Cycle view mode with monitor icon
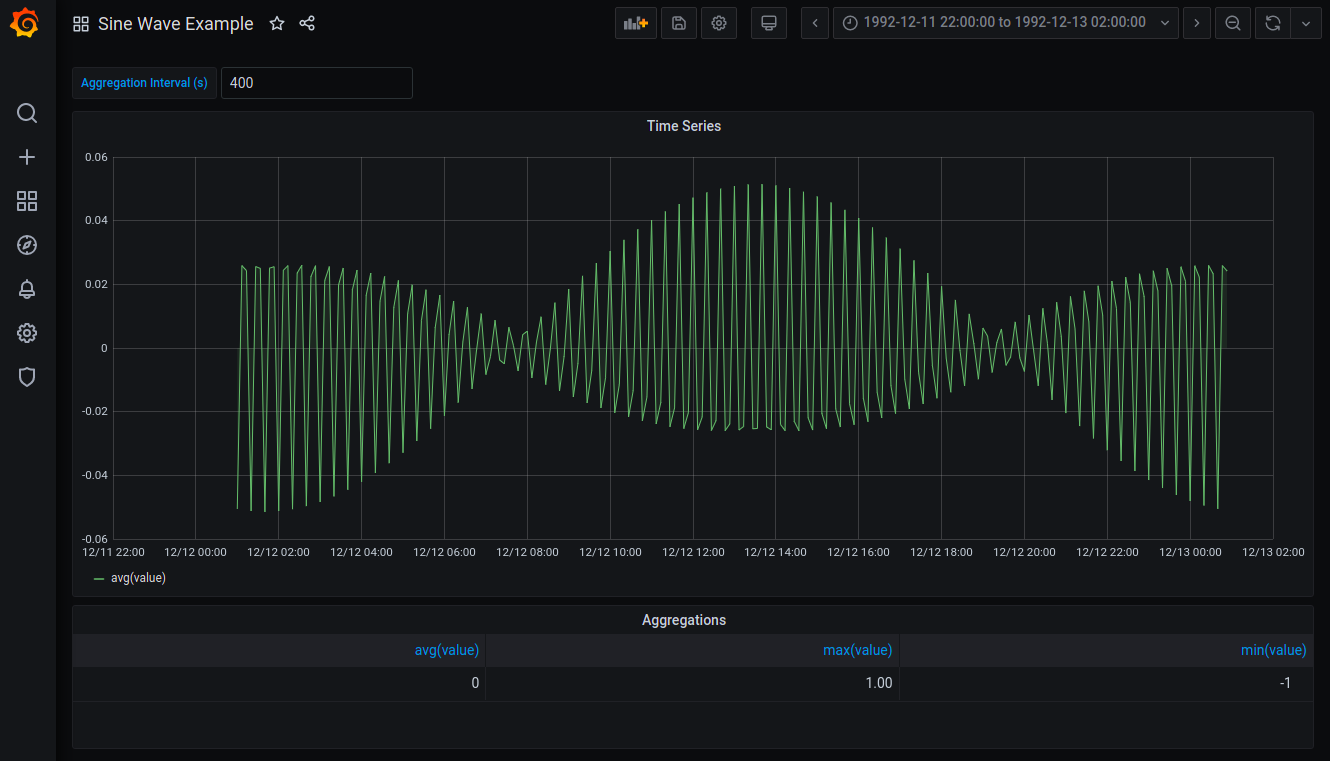The height and width of the screenshot is (761, 1330). (x=769, y=23)
